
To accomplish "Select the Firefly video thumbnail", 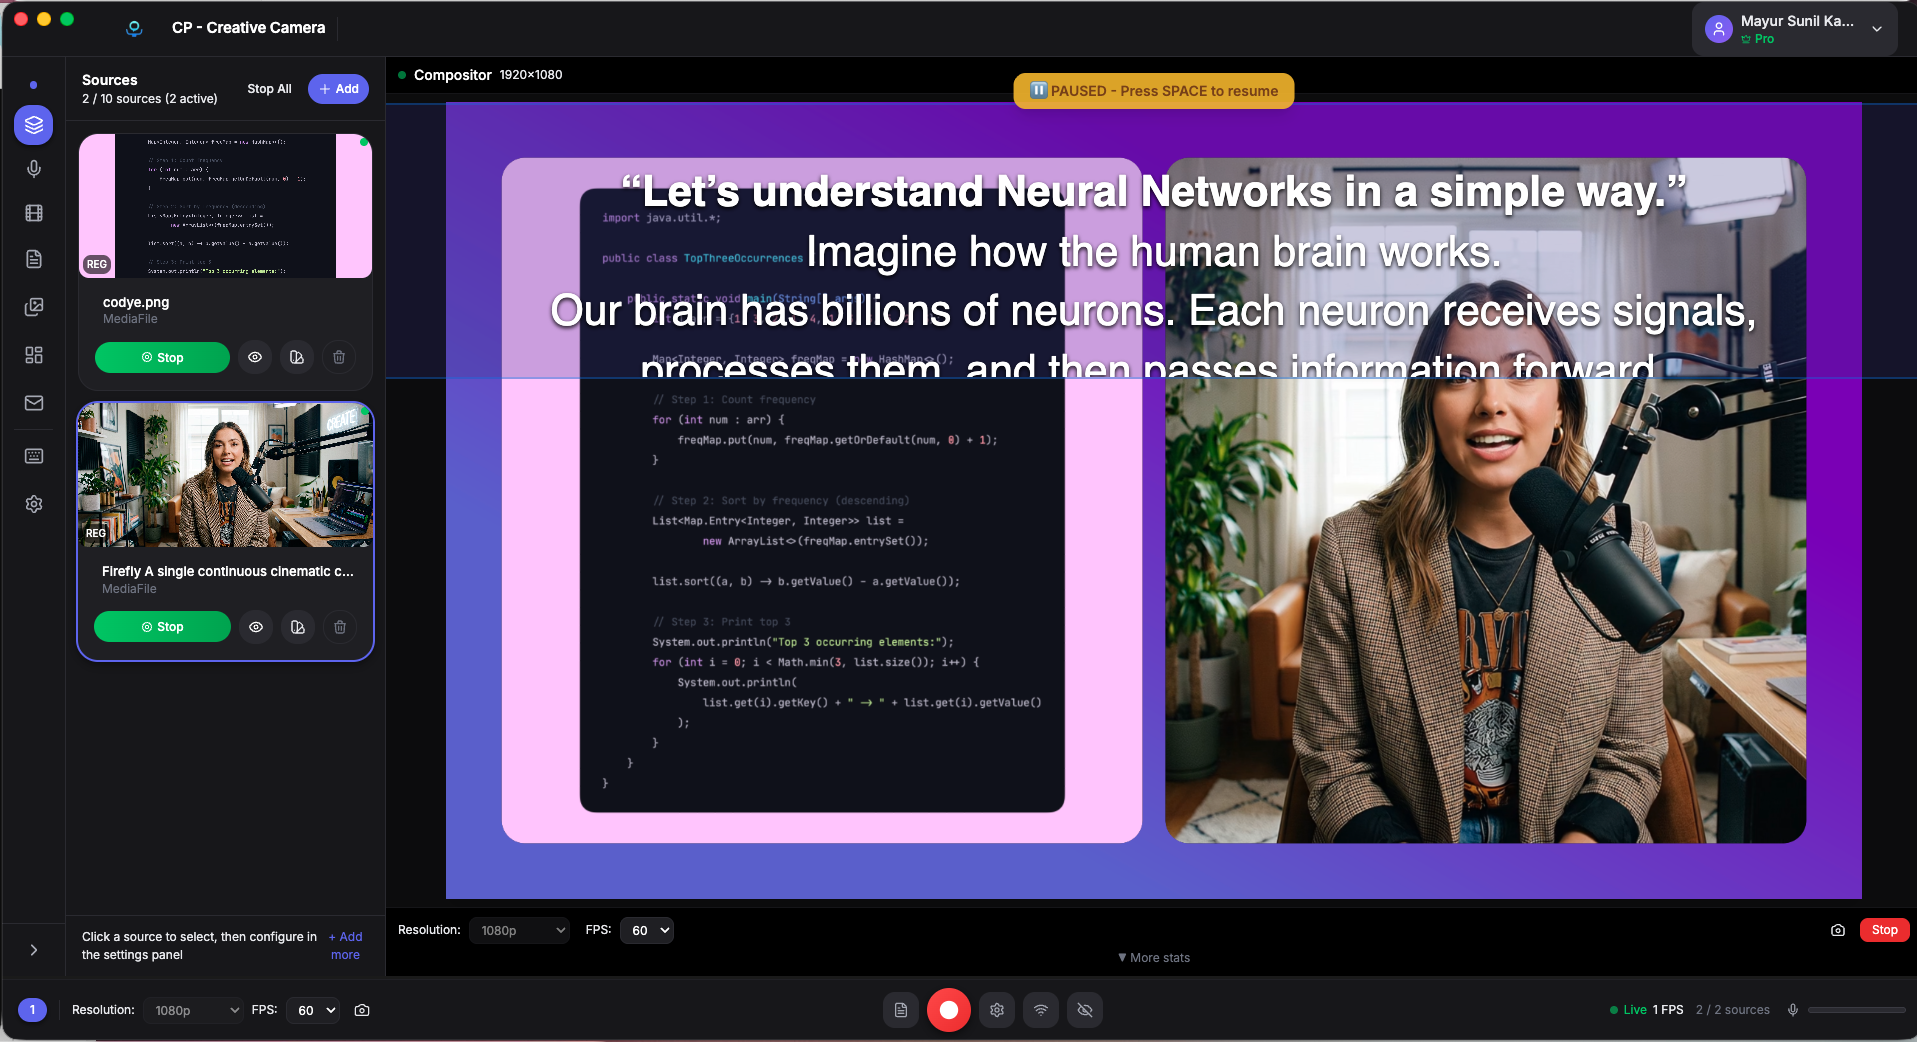I will tap(224, 475).
